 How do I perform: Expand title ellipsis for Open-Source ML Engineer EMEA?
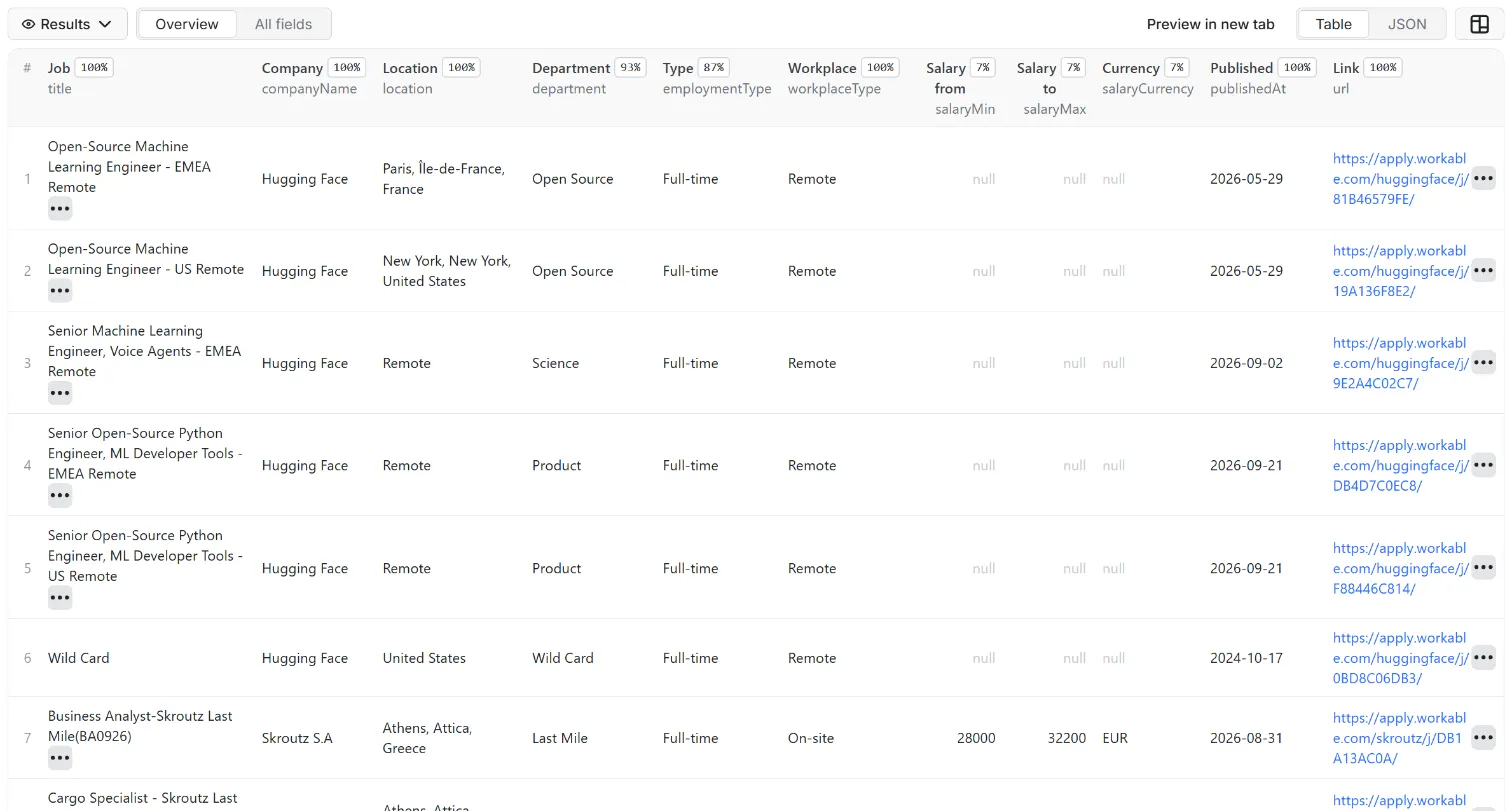[x=60, y=209]
